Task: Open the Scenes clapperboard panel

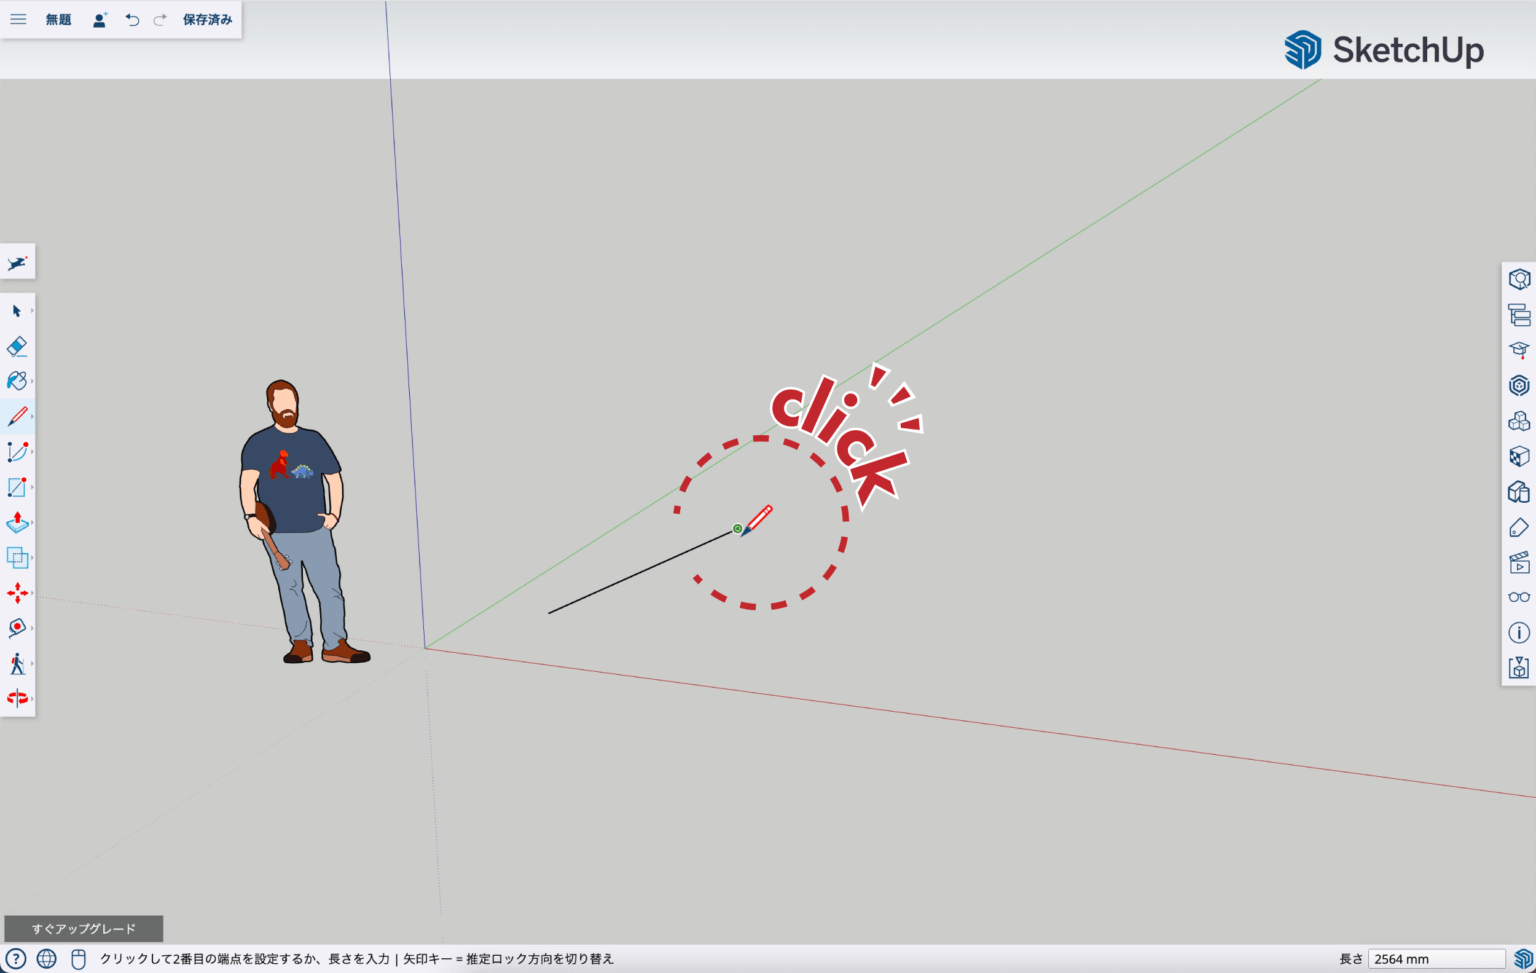Action: coord(1519,562)
